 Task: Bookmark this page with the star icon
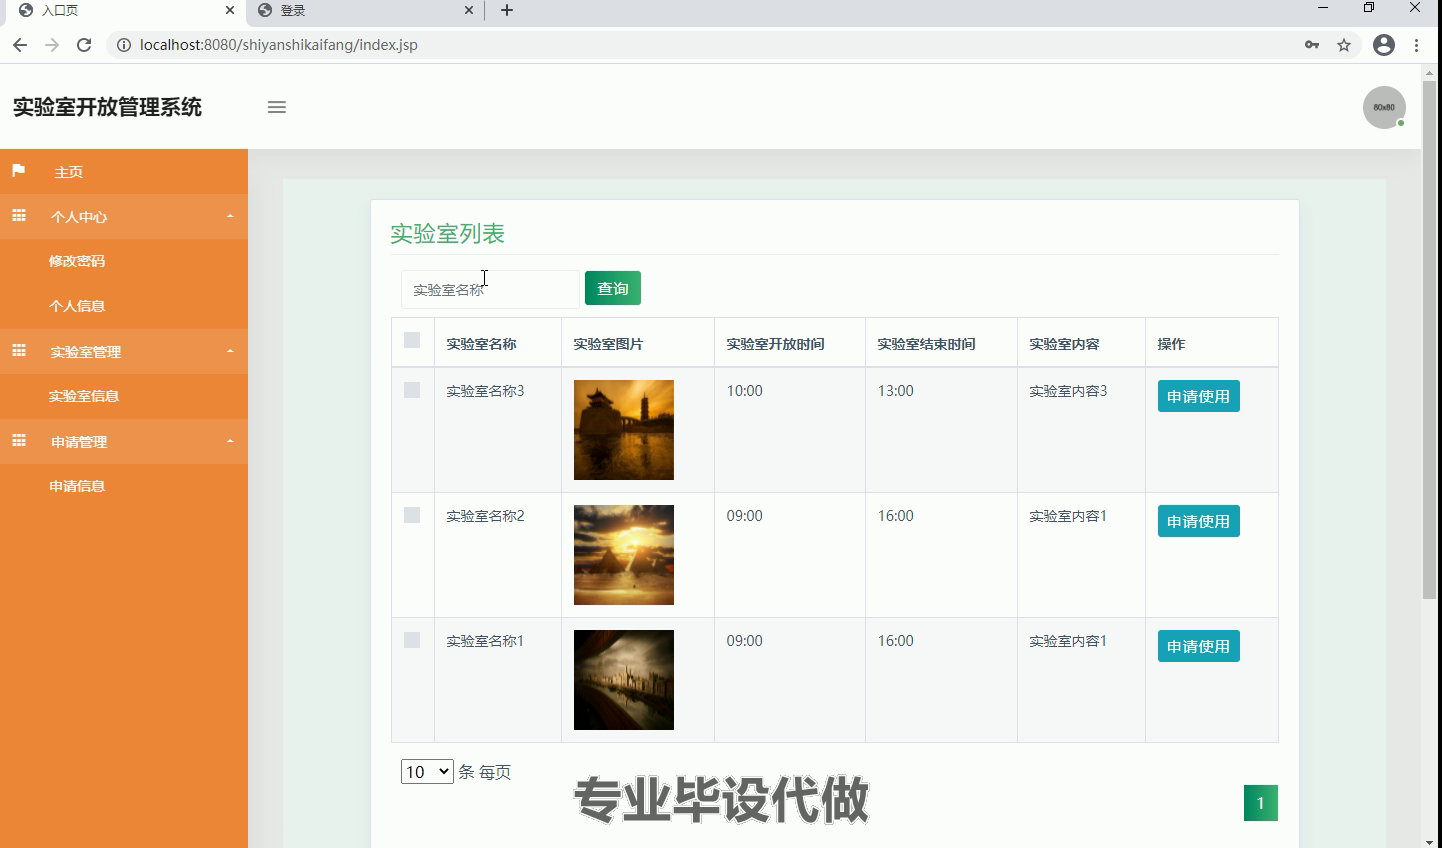[1344, 45]
